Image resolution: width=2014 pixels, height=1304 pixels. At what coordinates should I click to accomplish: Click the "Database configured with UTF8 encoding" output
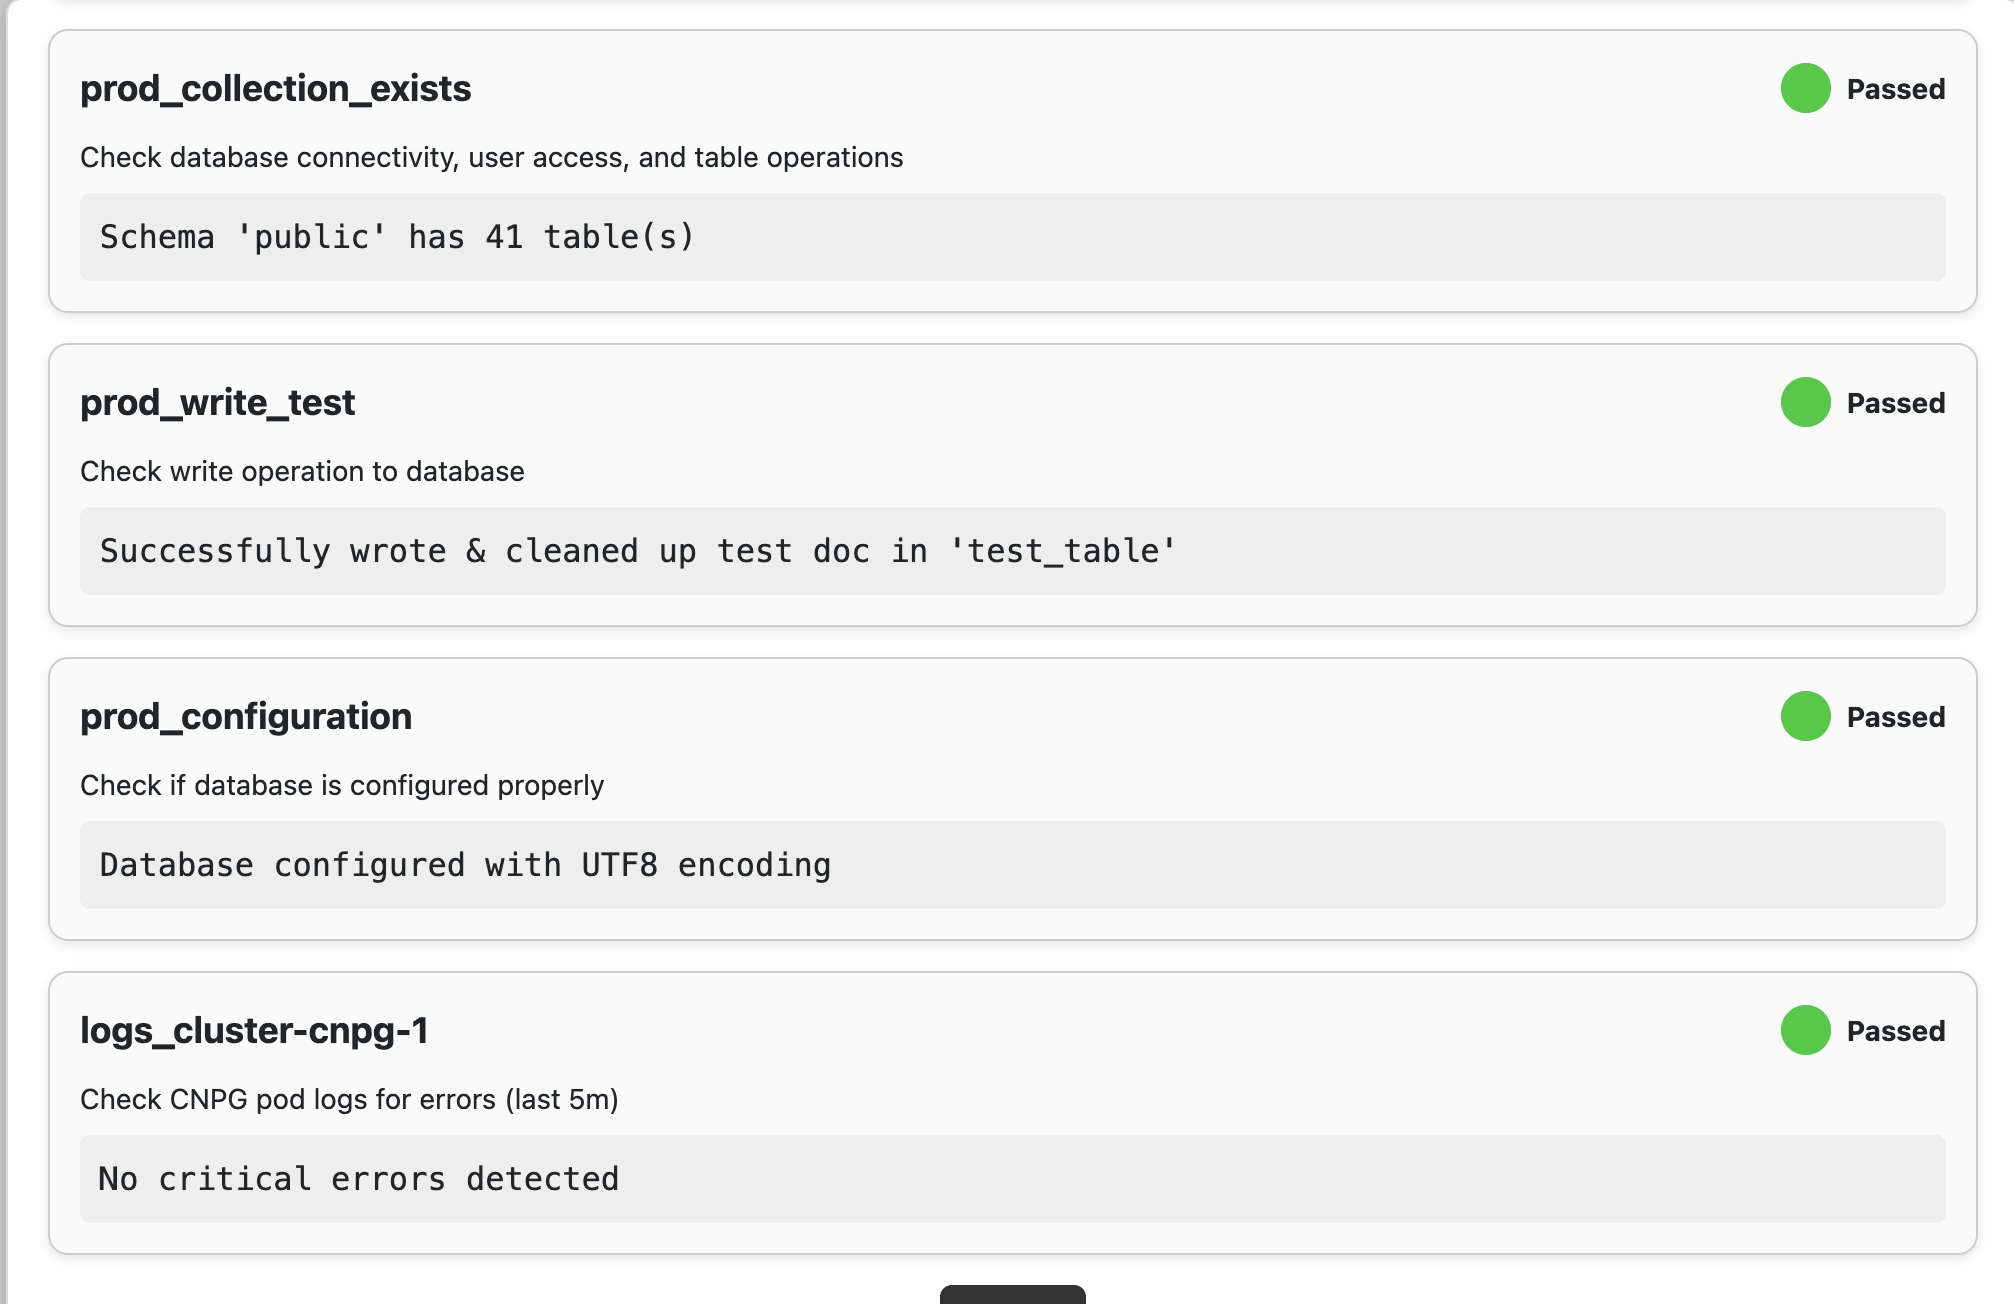coord(465,865)
